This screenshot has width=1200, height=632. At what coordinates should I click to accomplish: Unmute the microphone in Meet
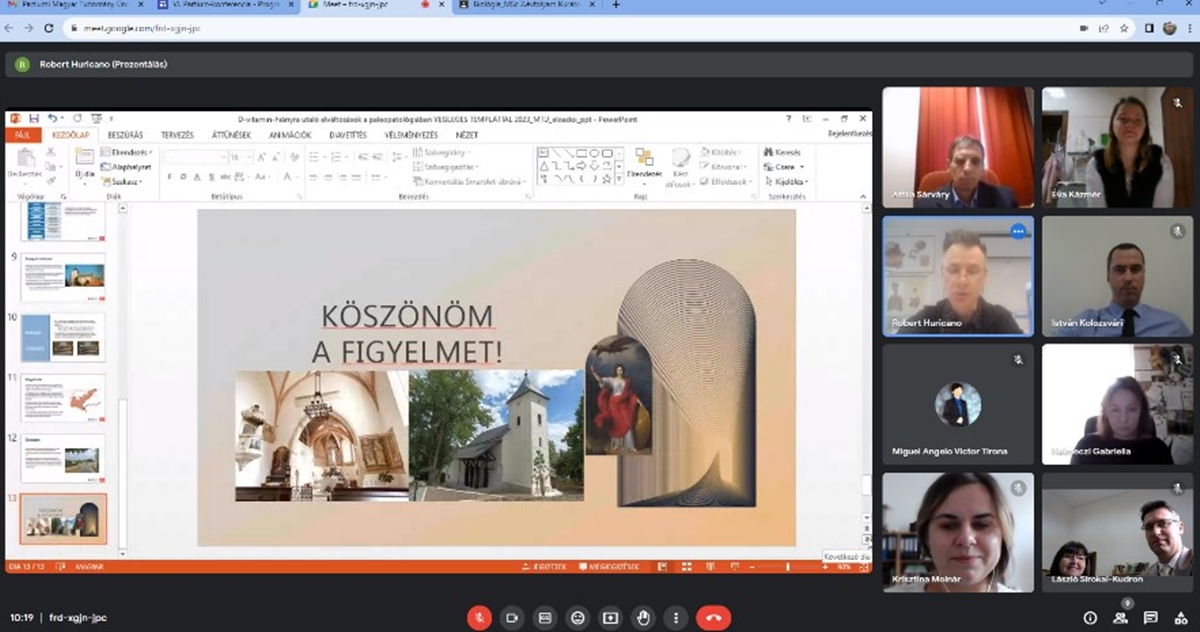(x=480, y=617)
